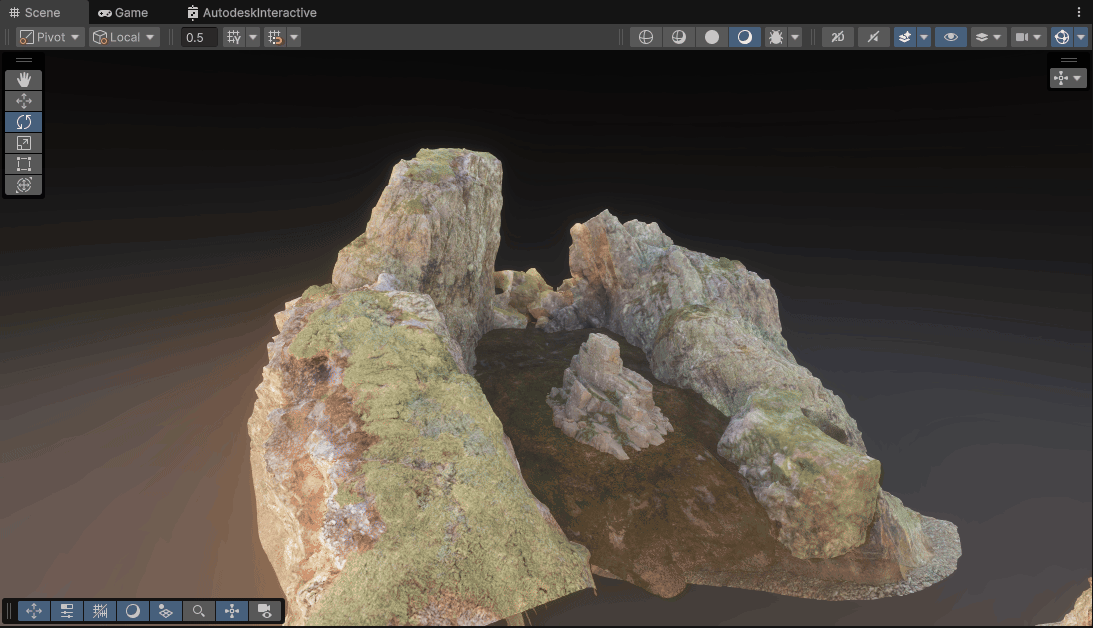The width and height of the screenshot is (1093, 628).
Task: Choose the Scale tool
Action: pos(24,143)
